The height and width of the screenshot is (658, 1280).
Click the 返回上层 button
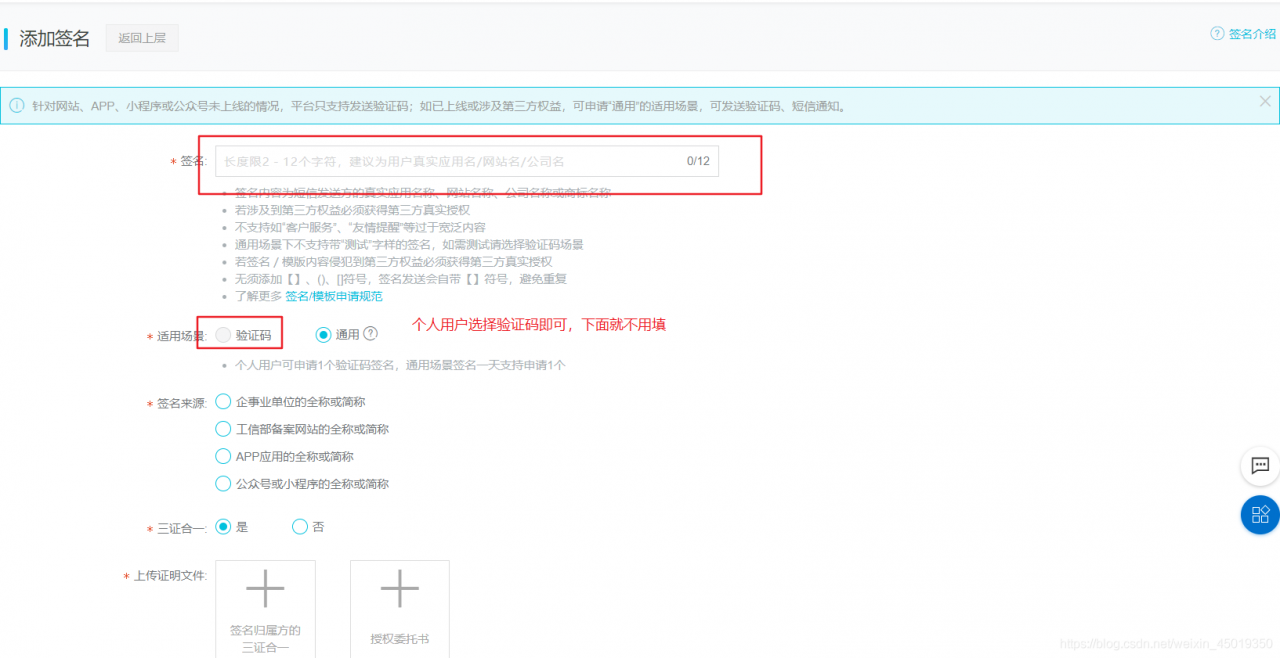click(x=141, y=37)
